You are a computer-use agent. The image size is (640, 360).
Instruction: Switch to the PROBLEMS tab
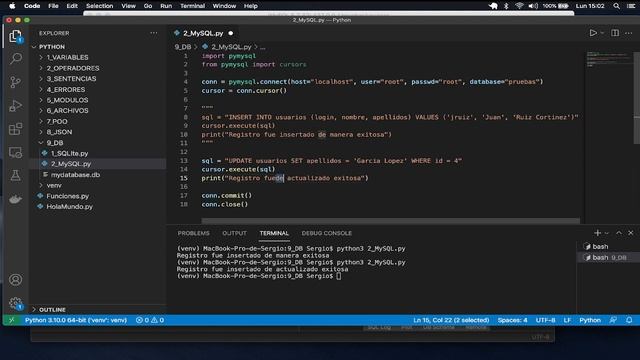click(193, 233)
